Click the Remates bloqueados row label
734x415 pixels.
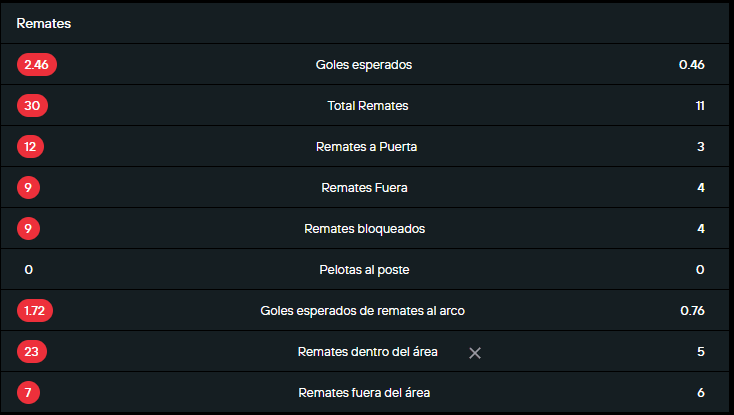(x=364, y=229)
